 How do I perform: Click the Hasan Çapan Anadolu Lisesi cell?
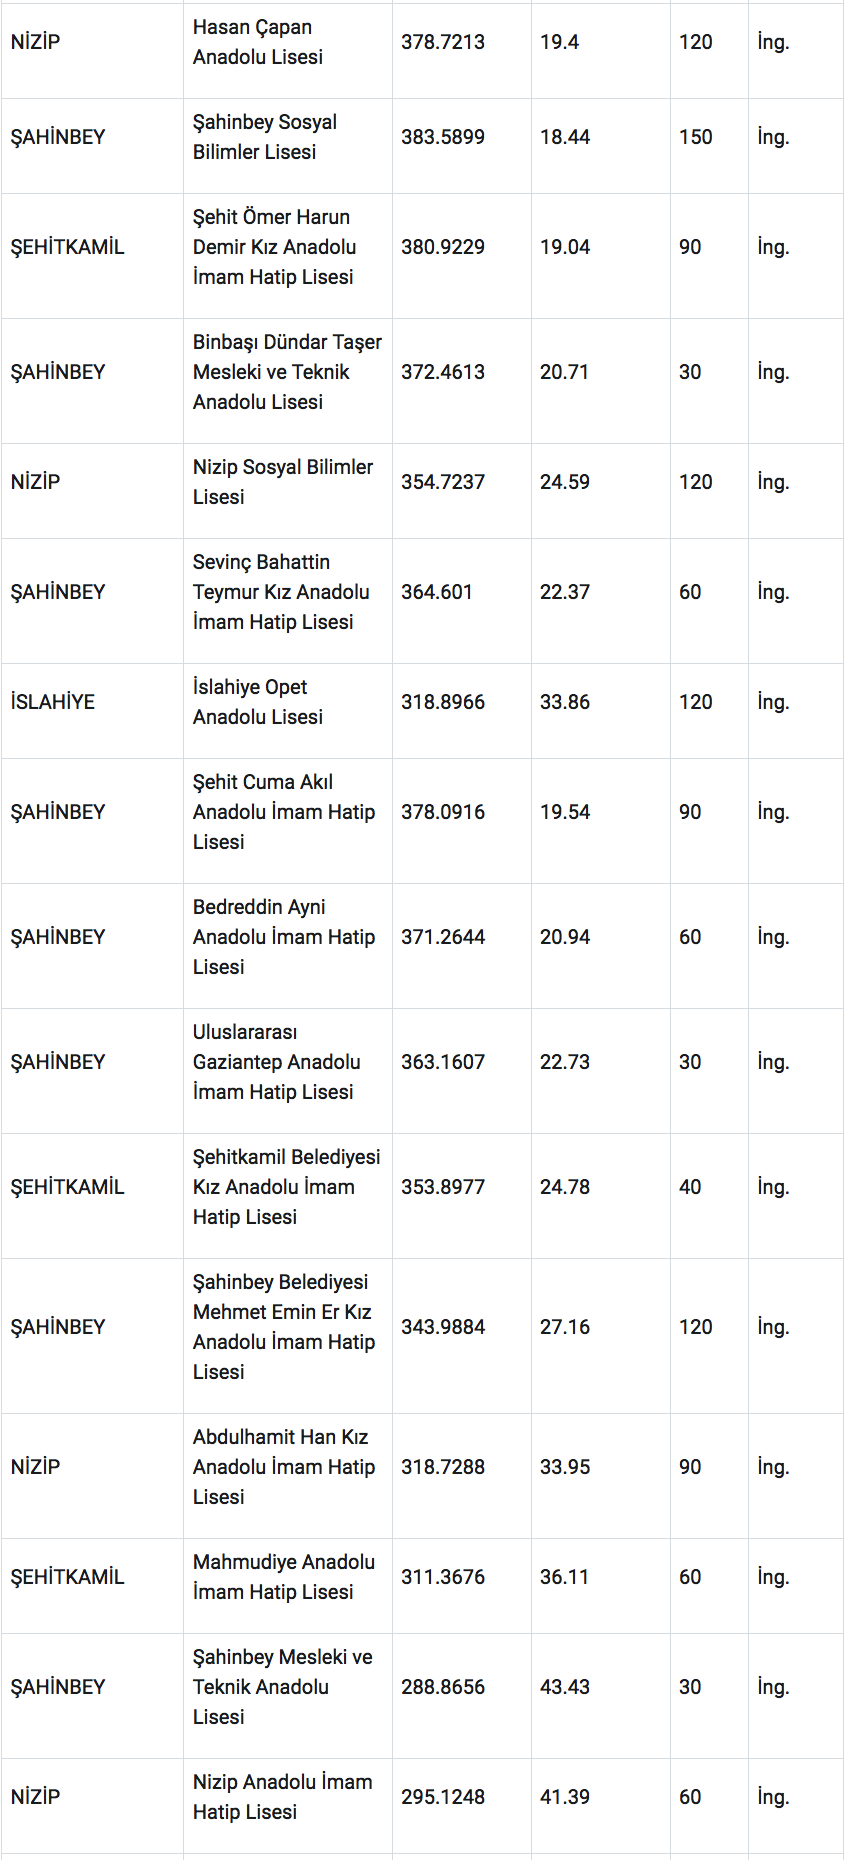258,42
